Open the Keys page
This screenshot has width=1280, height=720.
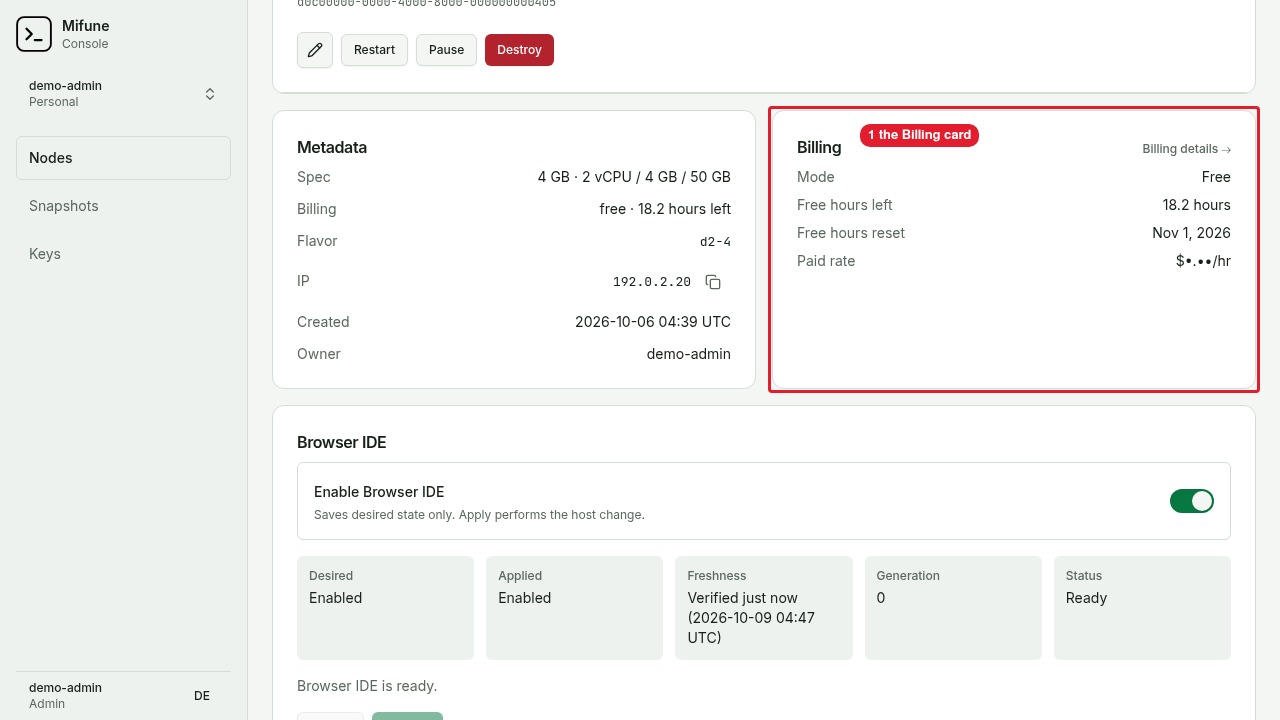(123, 254)
